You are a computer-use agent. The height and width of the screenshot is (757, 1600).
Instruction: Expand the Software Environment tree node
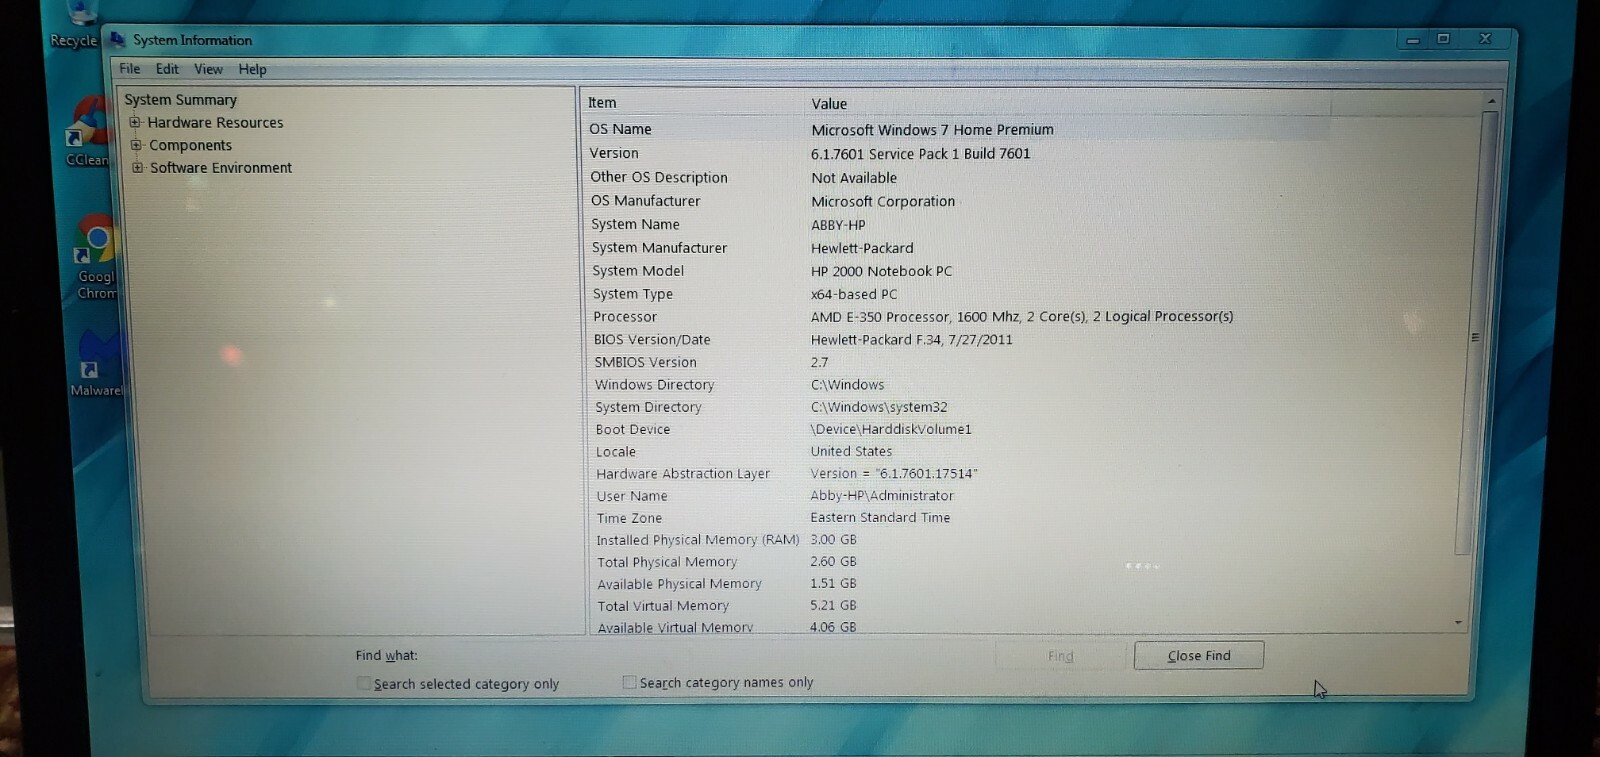(x=137, y=167)
